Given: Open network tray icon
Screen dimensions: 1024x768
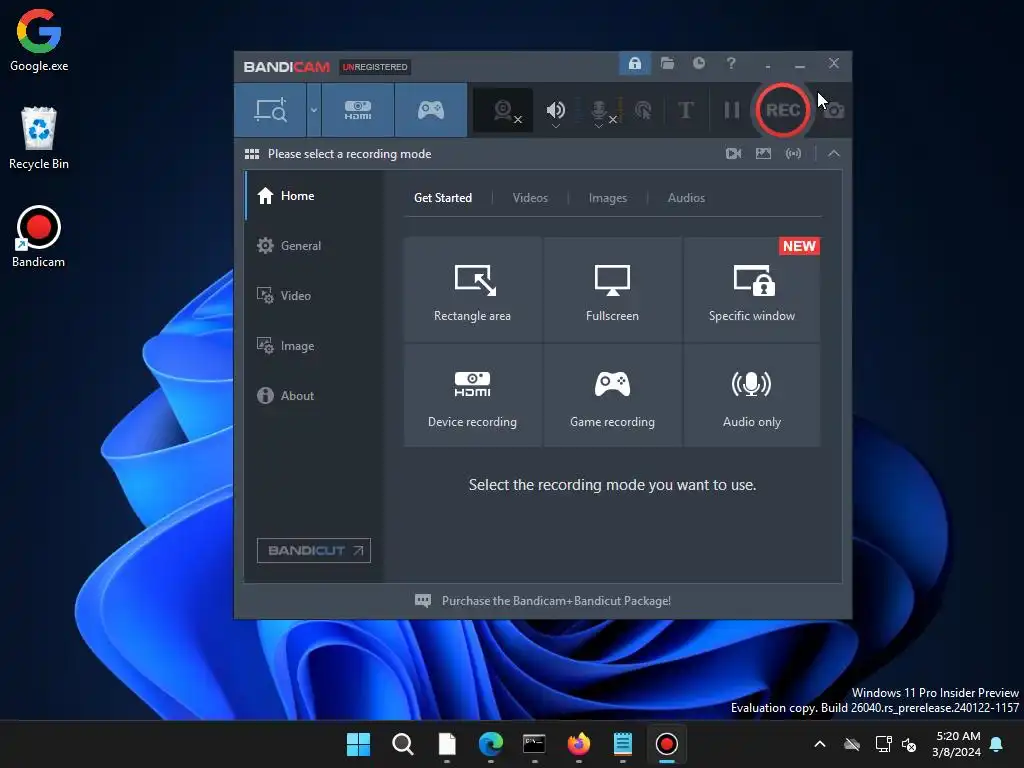Looking at the screenshot, I should (883, 744).
